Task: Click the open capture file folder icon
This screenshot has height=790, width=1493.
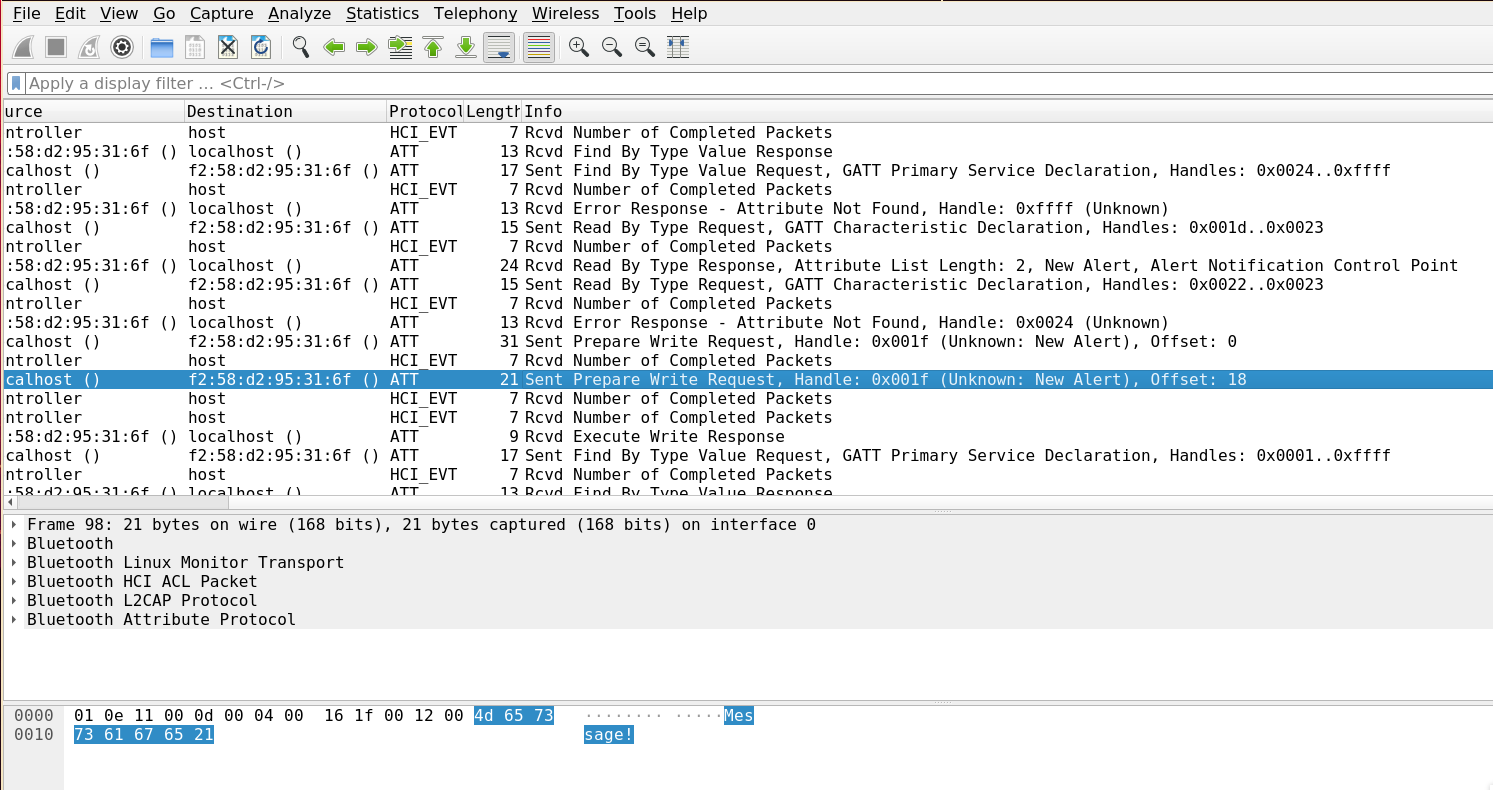Action: 161,47
